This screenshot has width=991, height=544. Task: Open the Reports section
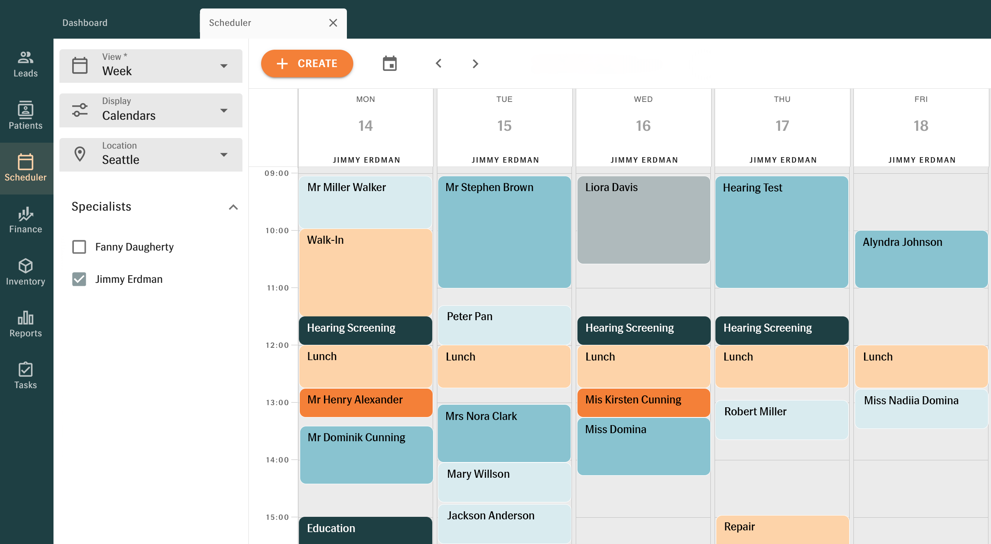pos(26,324)
